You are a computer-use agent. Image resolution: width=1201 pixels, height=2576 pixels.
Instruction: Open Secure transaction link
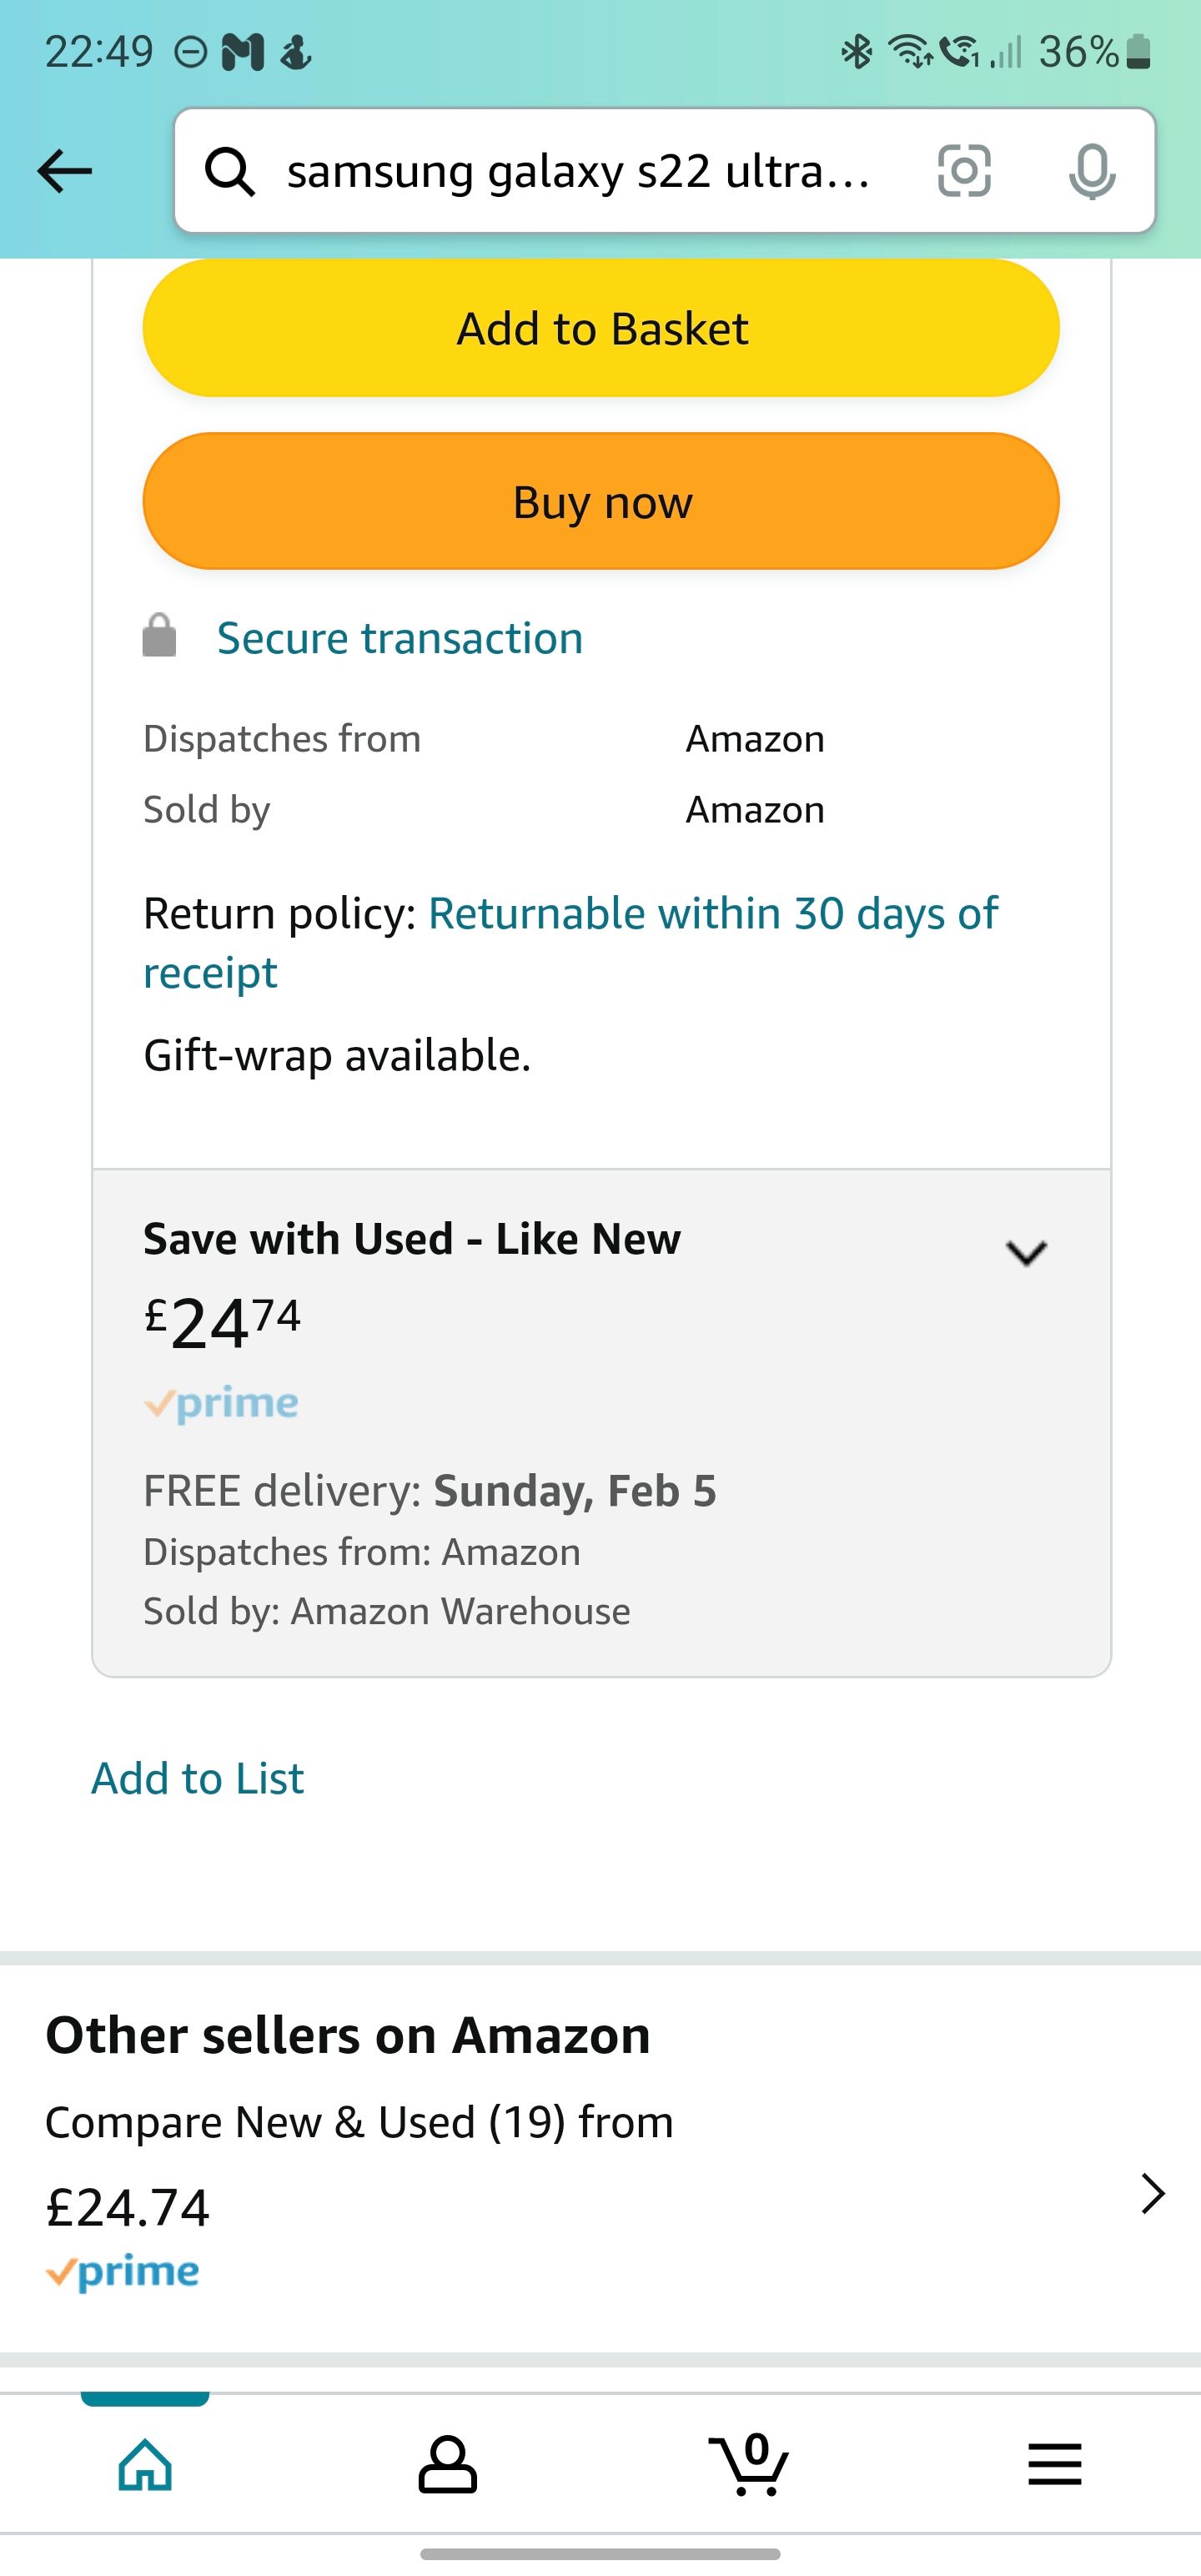pyautogui.click(x=400, y=638)
